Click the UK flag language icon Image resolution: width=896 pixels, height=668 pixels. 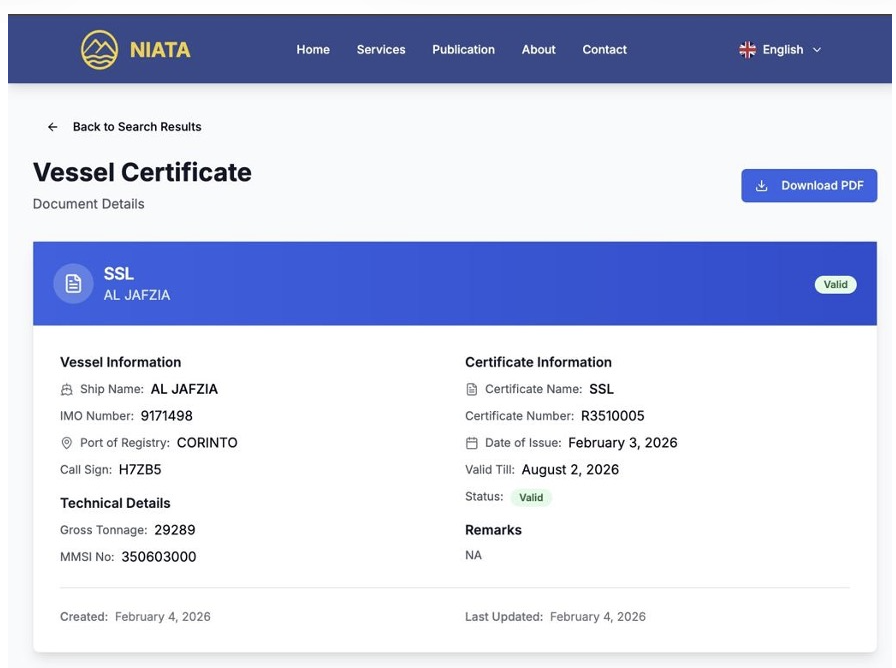pos(747,50)
